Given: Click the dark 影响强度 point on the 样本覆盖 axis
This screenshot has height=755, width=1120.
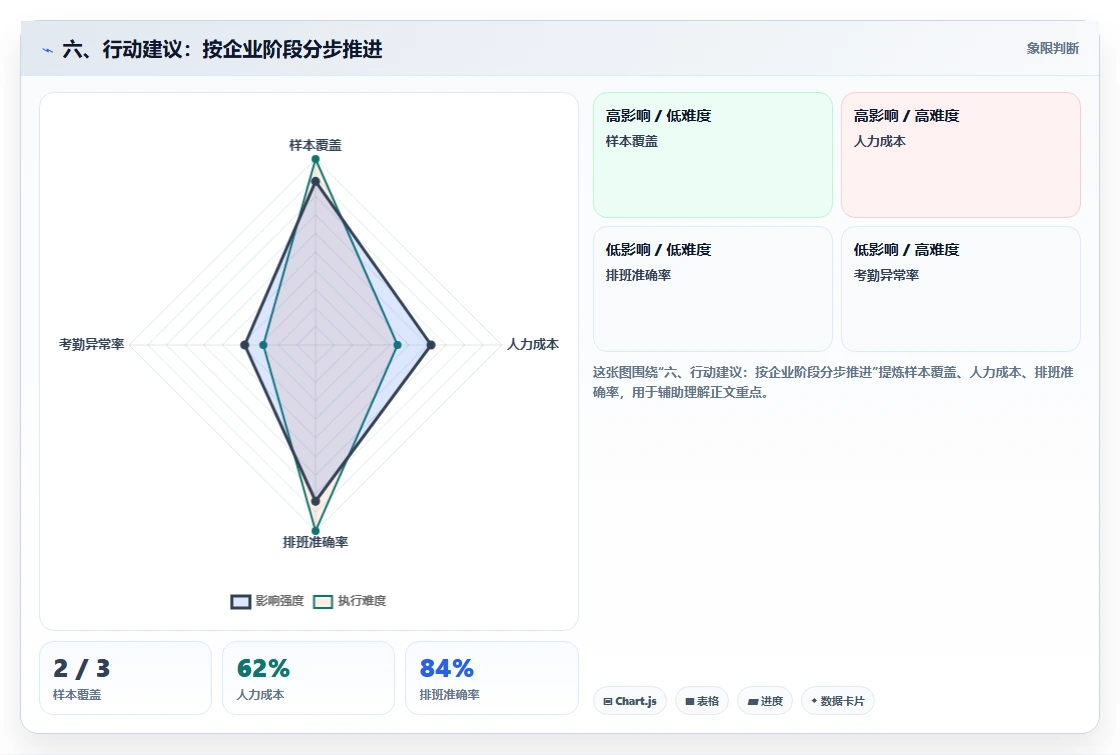Looking at the screenshot, I should click(x=315, y=181).
